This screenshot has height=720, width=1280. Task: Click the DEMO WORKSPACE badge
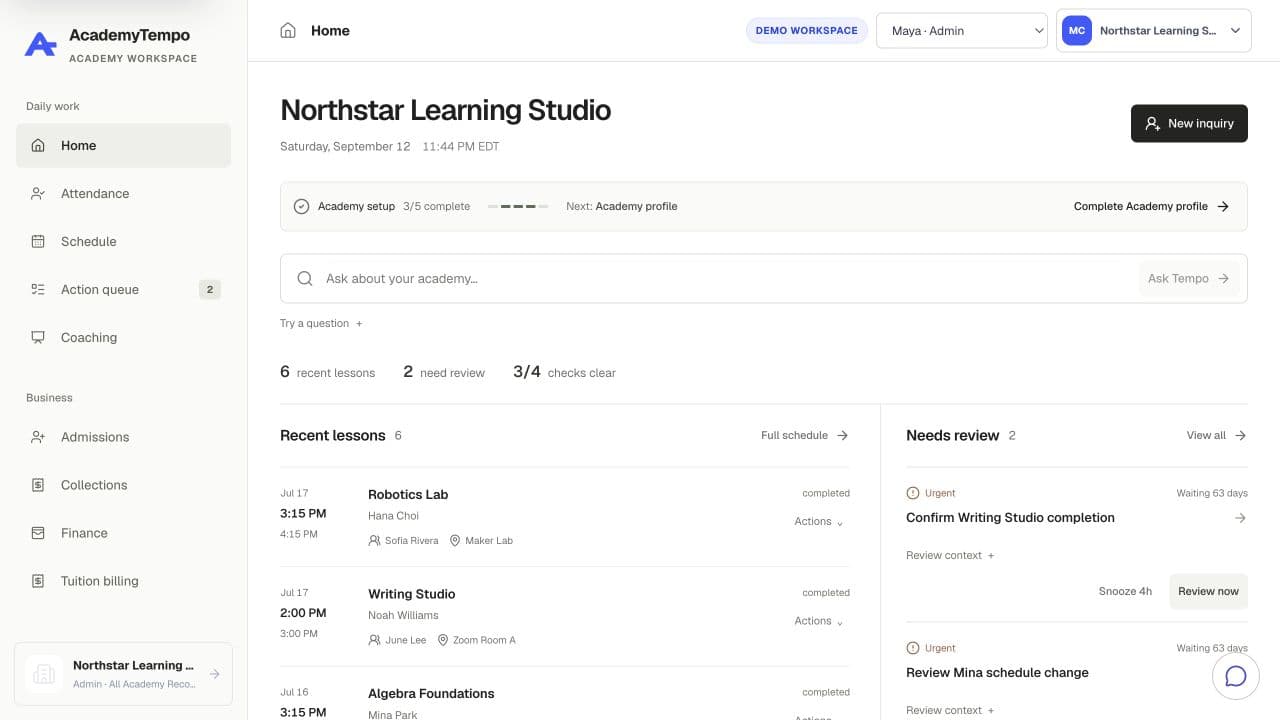point(806,31)
